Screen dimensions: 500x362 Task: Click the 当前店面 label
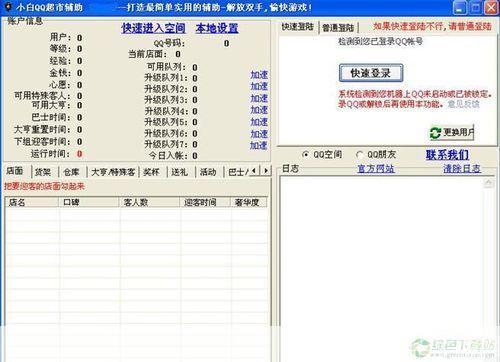coord(148,54)
